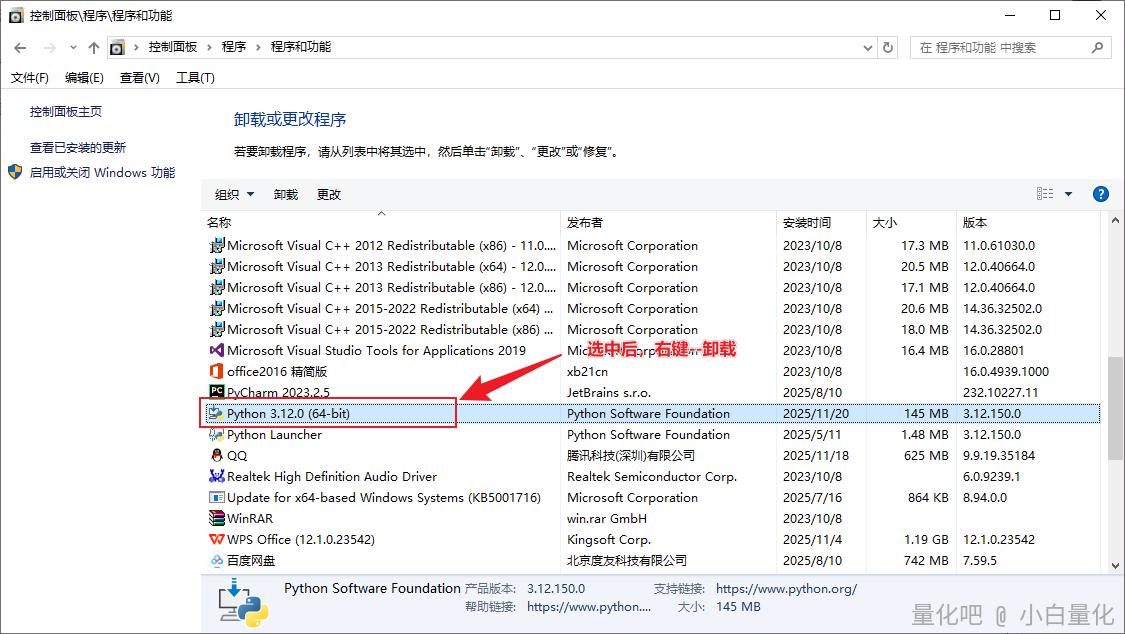Select the WinRAR icon in program list
This screenshot has height=634, width=1125.
pos(216,518)
